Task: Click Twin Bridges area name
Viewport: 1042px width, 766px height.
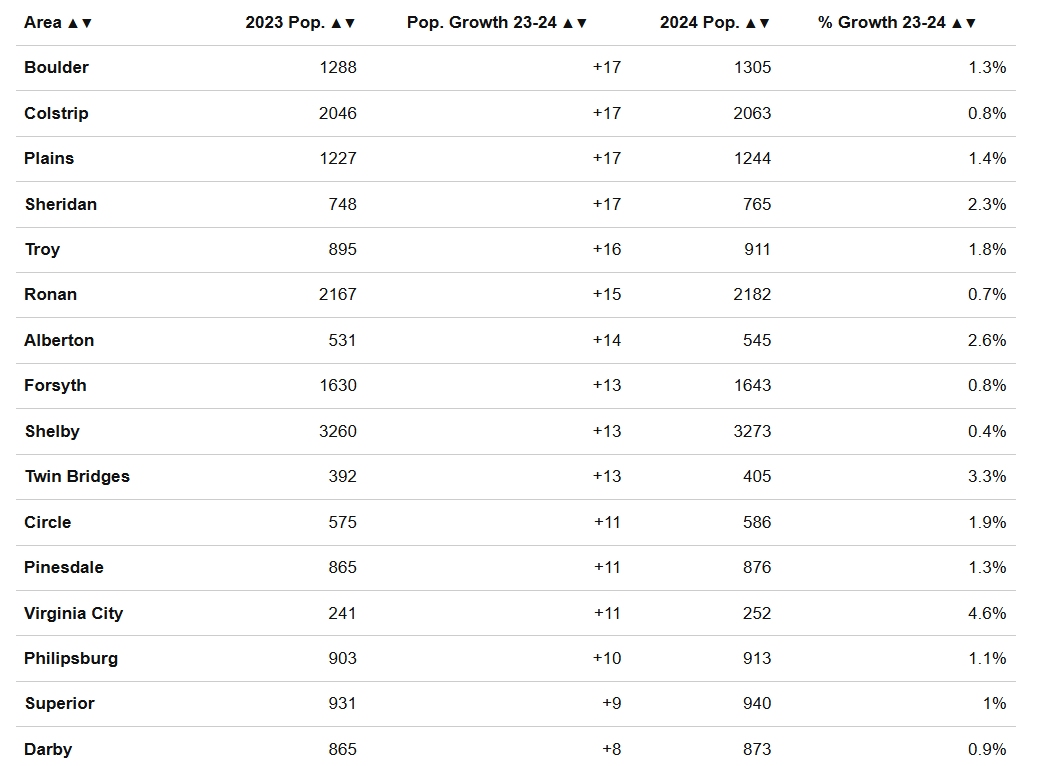Action: pos(77,476)
